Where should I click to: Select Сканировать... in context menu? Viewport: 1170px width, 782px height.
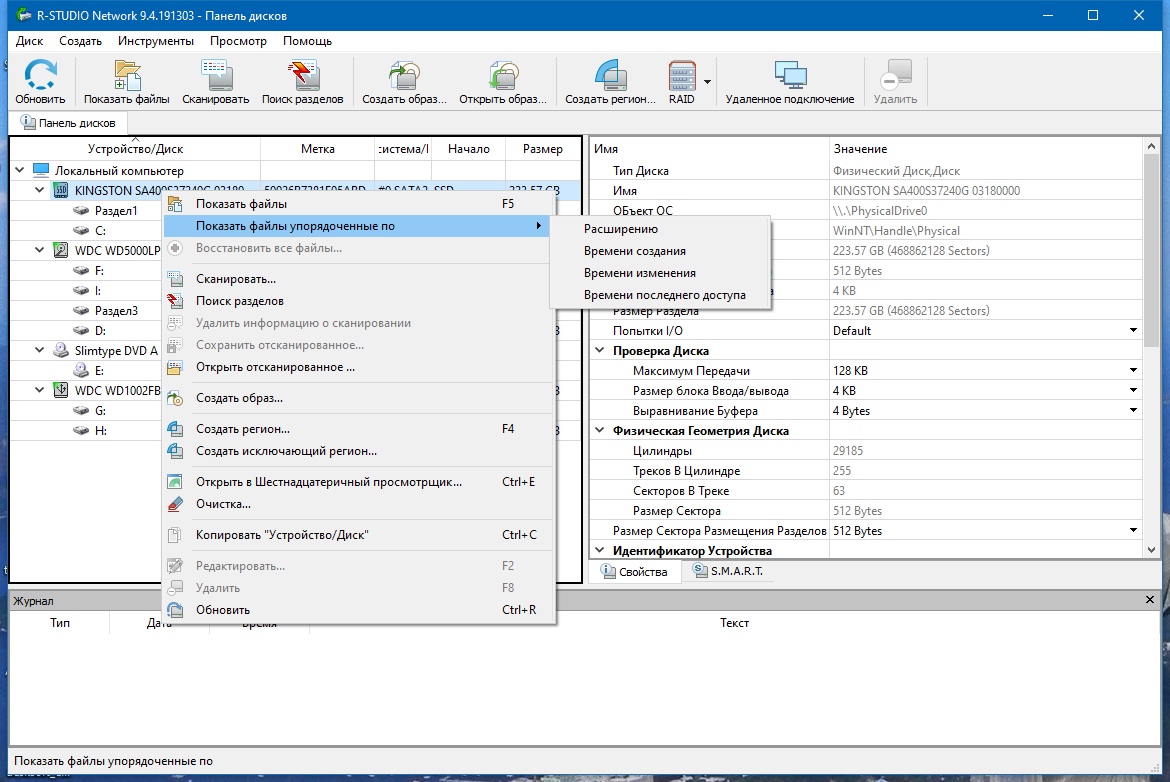[x=358, y=279]
